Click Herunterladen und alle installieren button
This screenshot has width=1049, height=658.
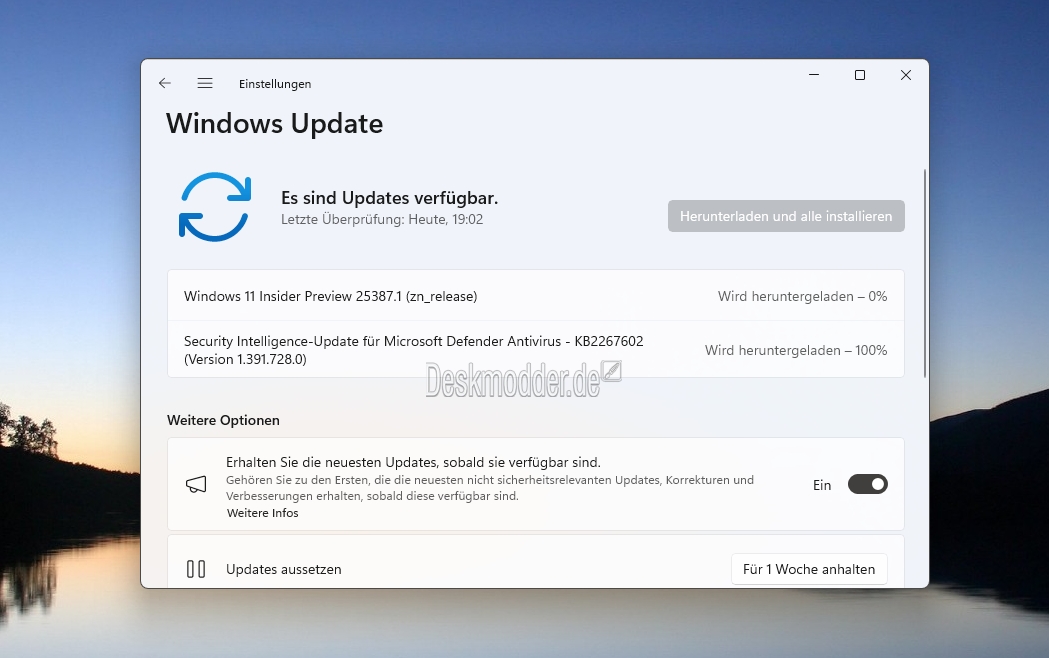[x=786, y=216]
